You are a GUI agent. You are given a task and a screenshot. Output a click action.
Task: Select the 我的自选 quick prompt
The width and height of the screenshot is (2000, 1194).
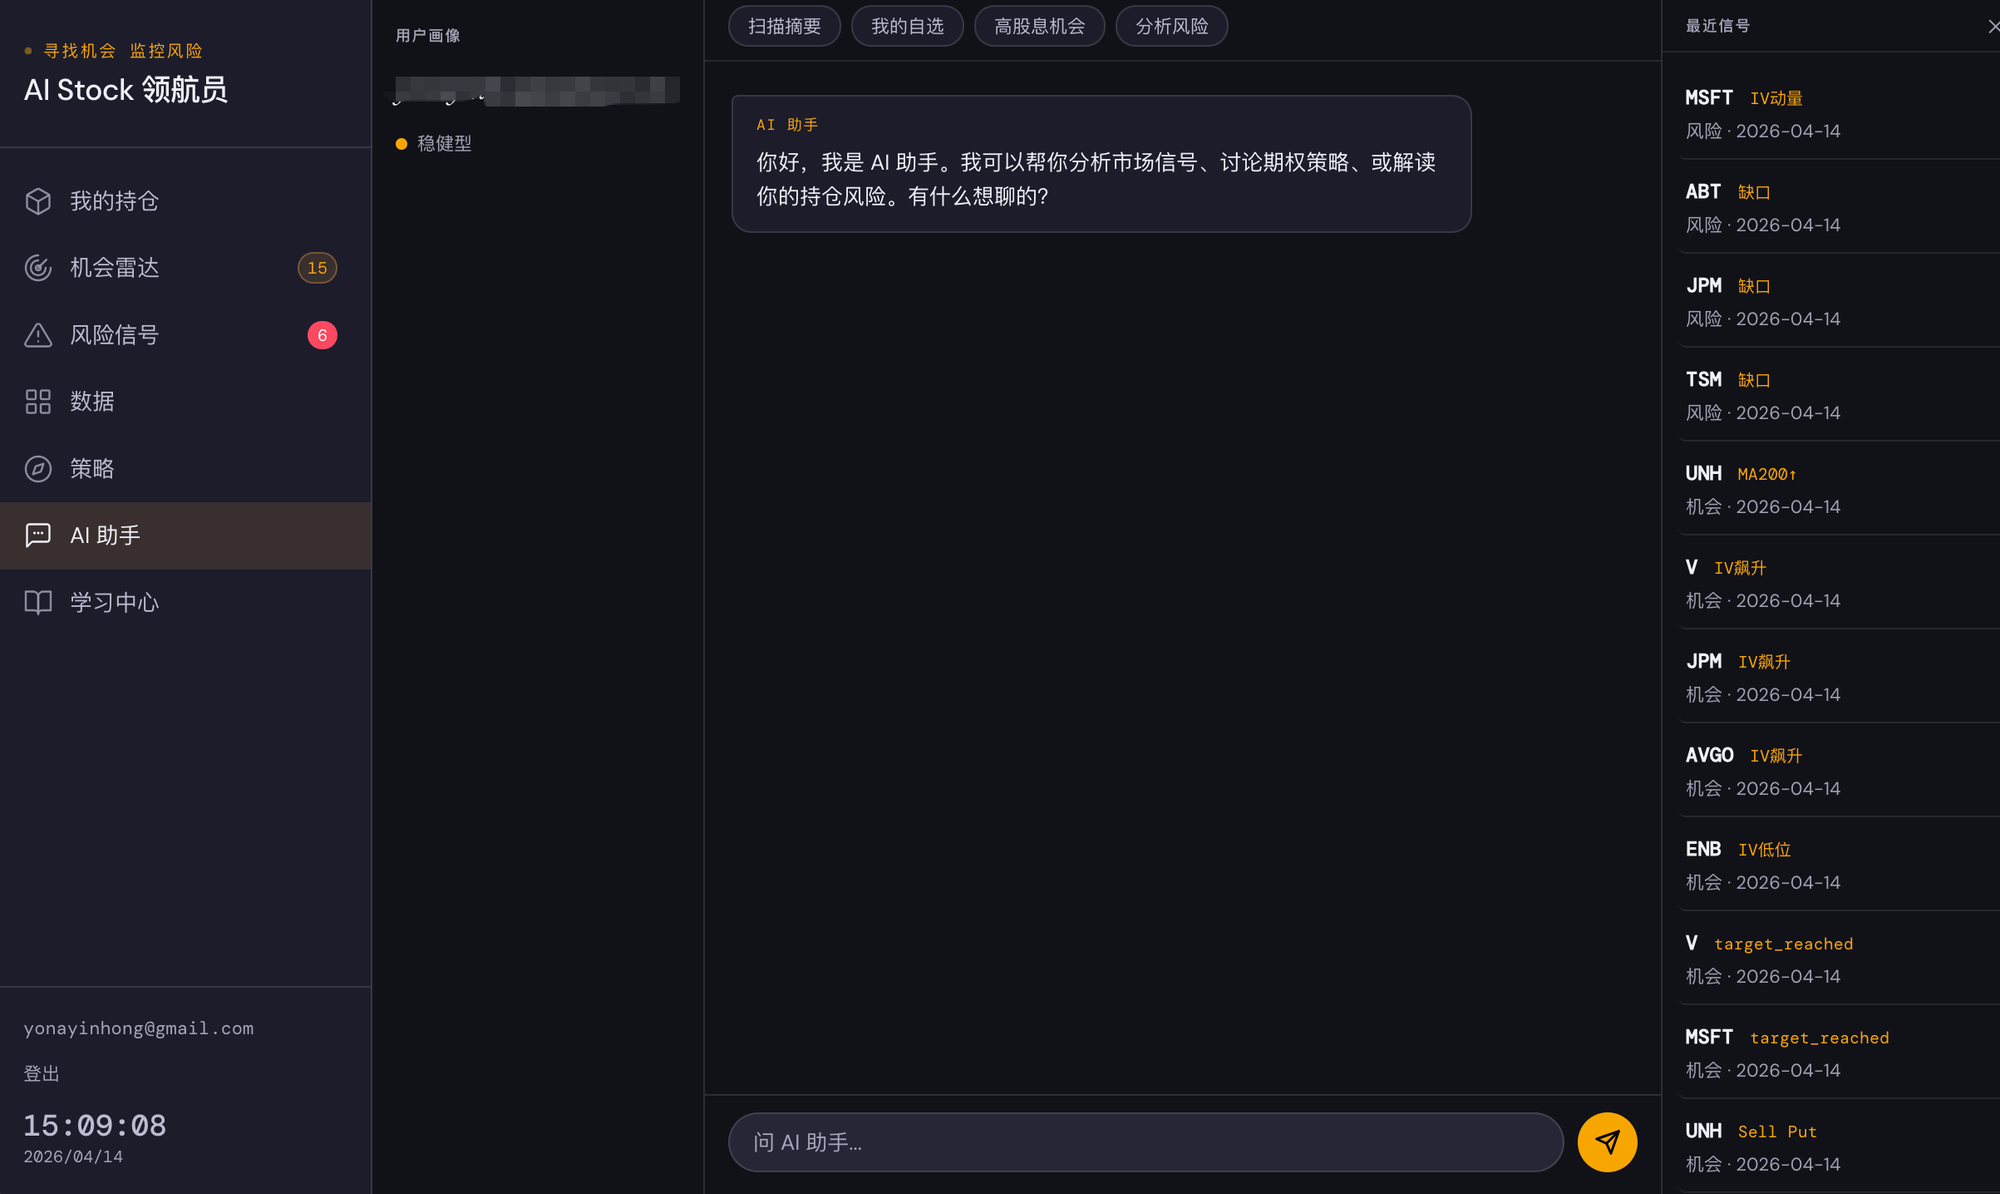click(x=907, y=26)
